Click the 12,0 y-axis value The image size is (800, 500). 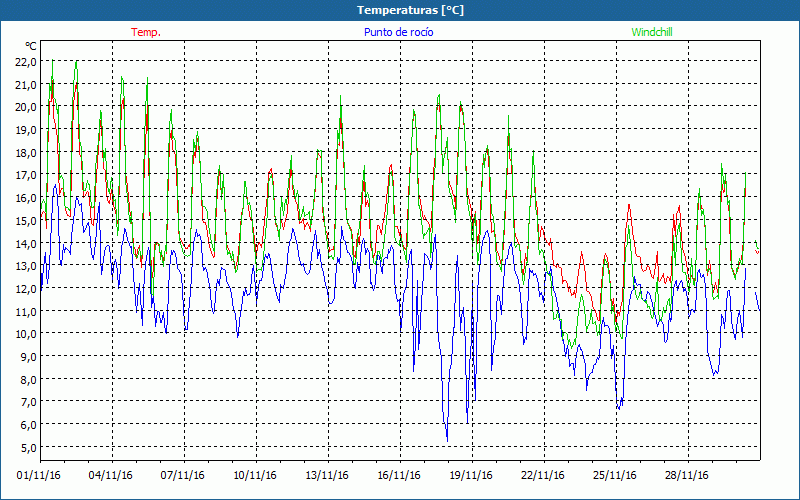tap(27, 289)
